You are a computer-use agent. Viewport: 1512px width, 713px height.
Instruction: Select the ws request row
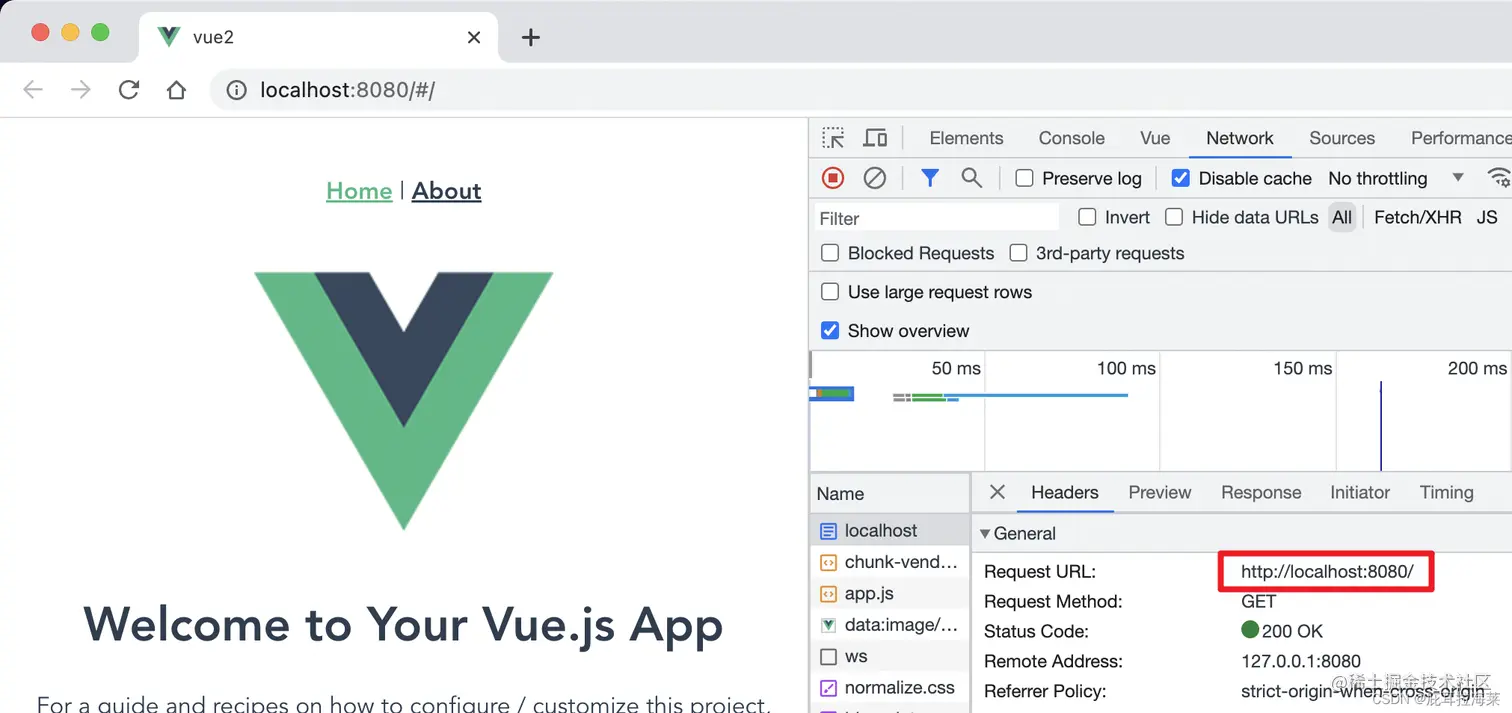pos(890,657)
